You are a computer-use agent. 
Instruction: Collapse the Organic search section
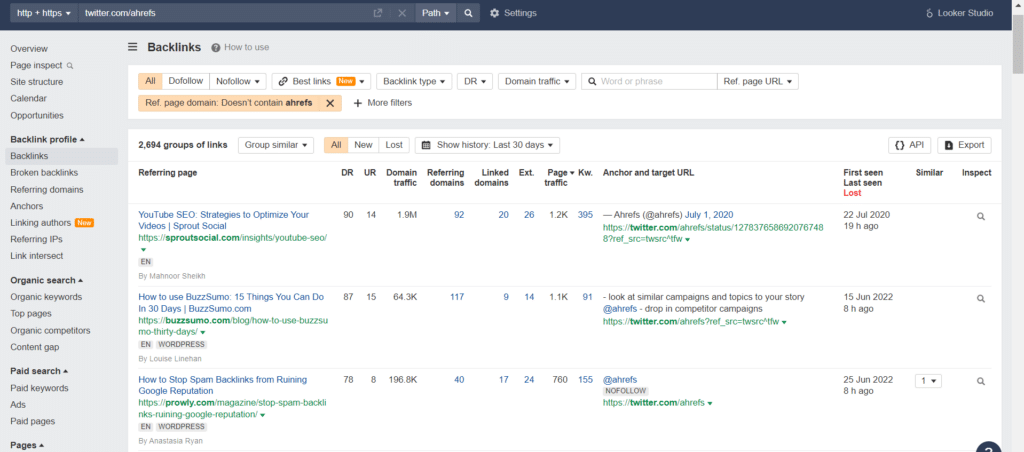pos(46,280)
